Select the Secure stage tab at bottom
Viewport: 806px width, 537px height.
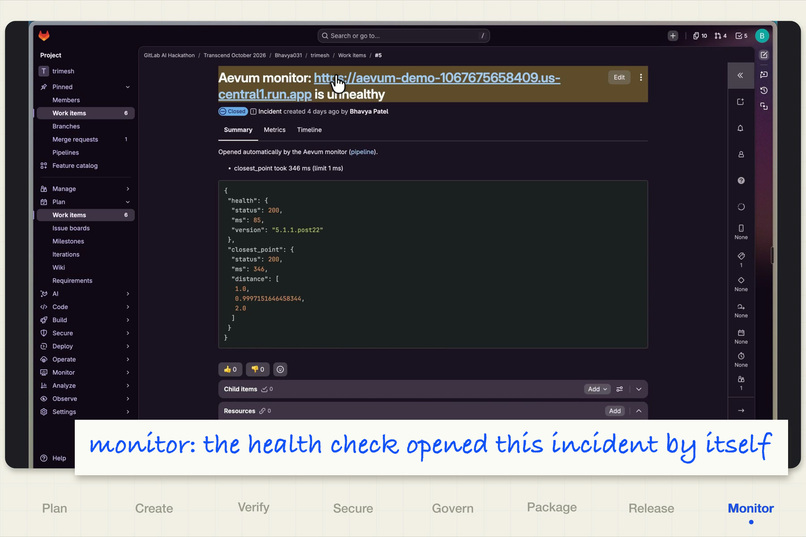click(353, 508)
